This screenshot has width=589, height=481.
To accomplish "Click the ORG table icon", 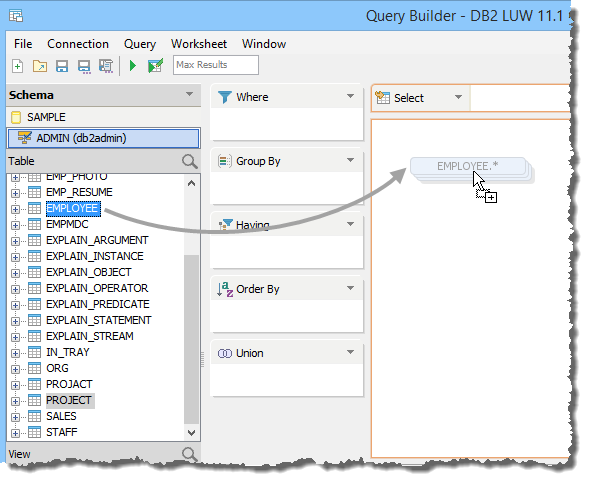I will 35,368.
